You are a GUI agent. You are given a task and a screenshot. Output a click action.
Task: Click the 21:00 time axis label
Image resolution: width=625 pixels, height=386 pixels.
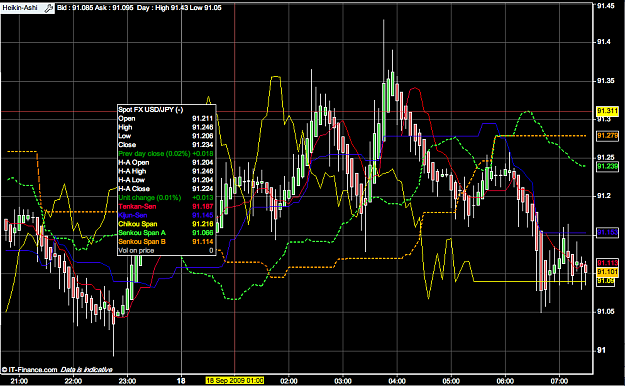pos(19,381)
